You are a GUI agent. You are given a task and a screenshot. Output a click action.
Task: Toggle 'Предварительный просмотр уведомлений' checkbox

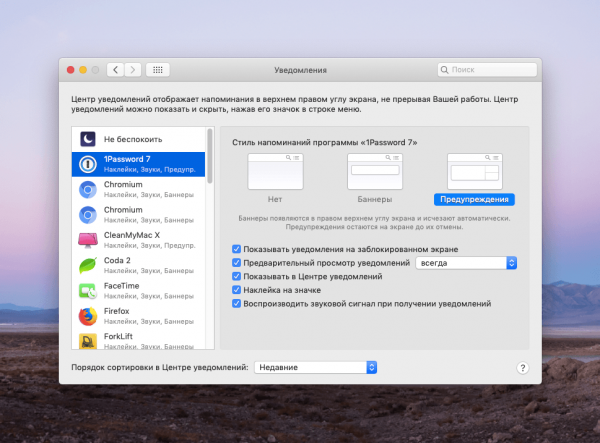pyautogui.click(x=236, y=263)
